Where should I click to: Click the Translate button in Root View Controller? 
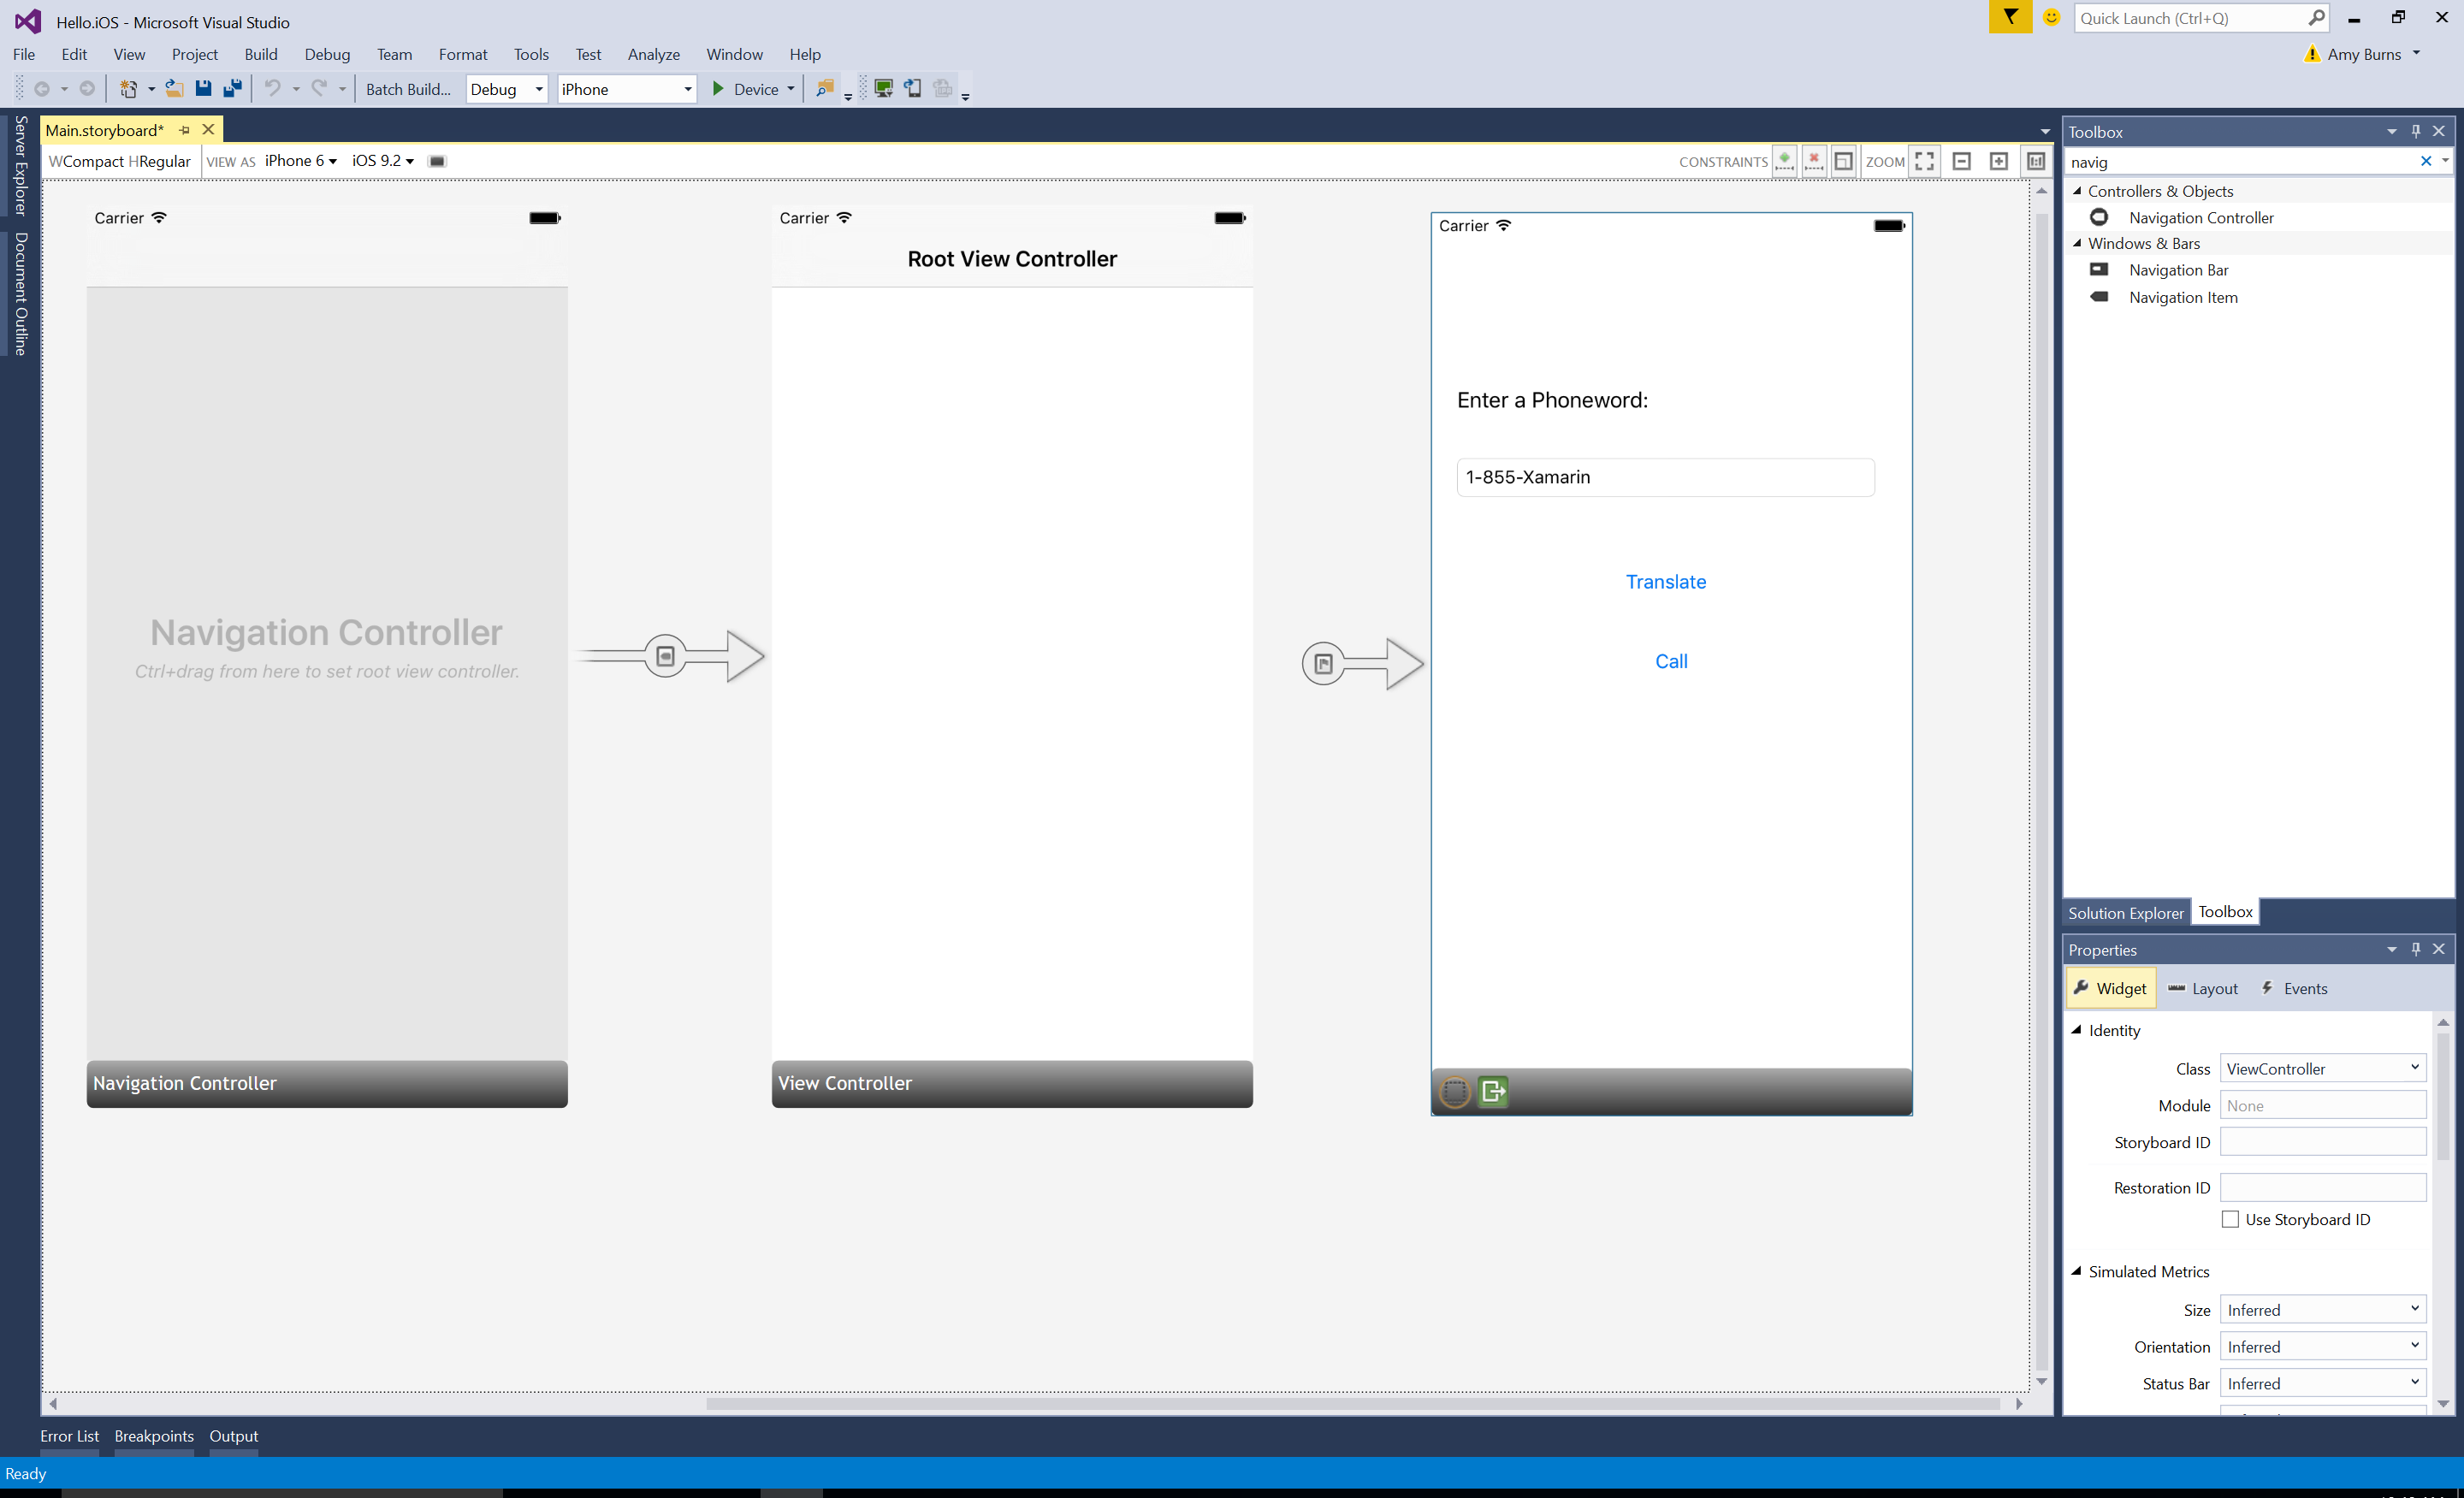tap(1667, 581)
